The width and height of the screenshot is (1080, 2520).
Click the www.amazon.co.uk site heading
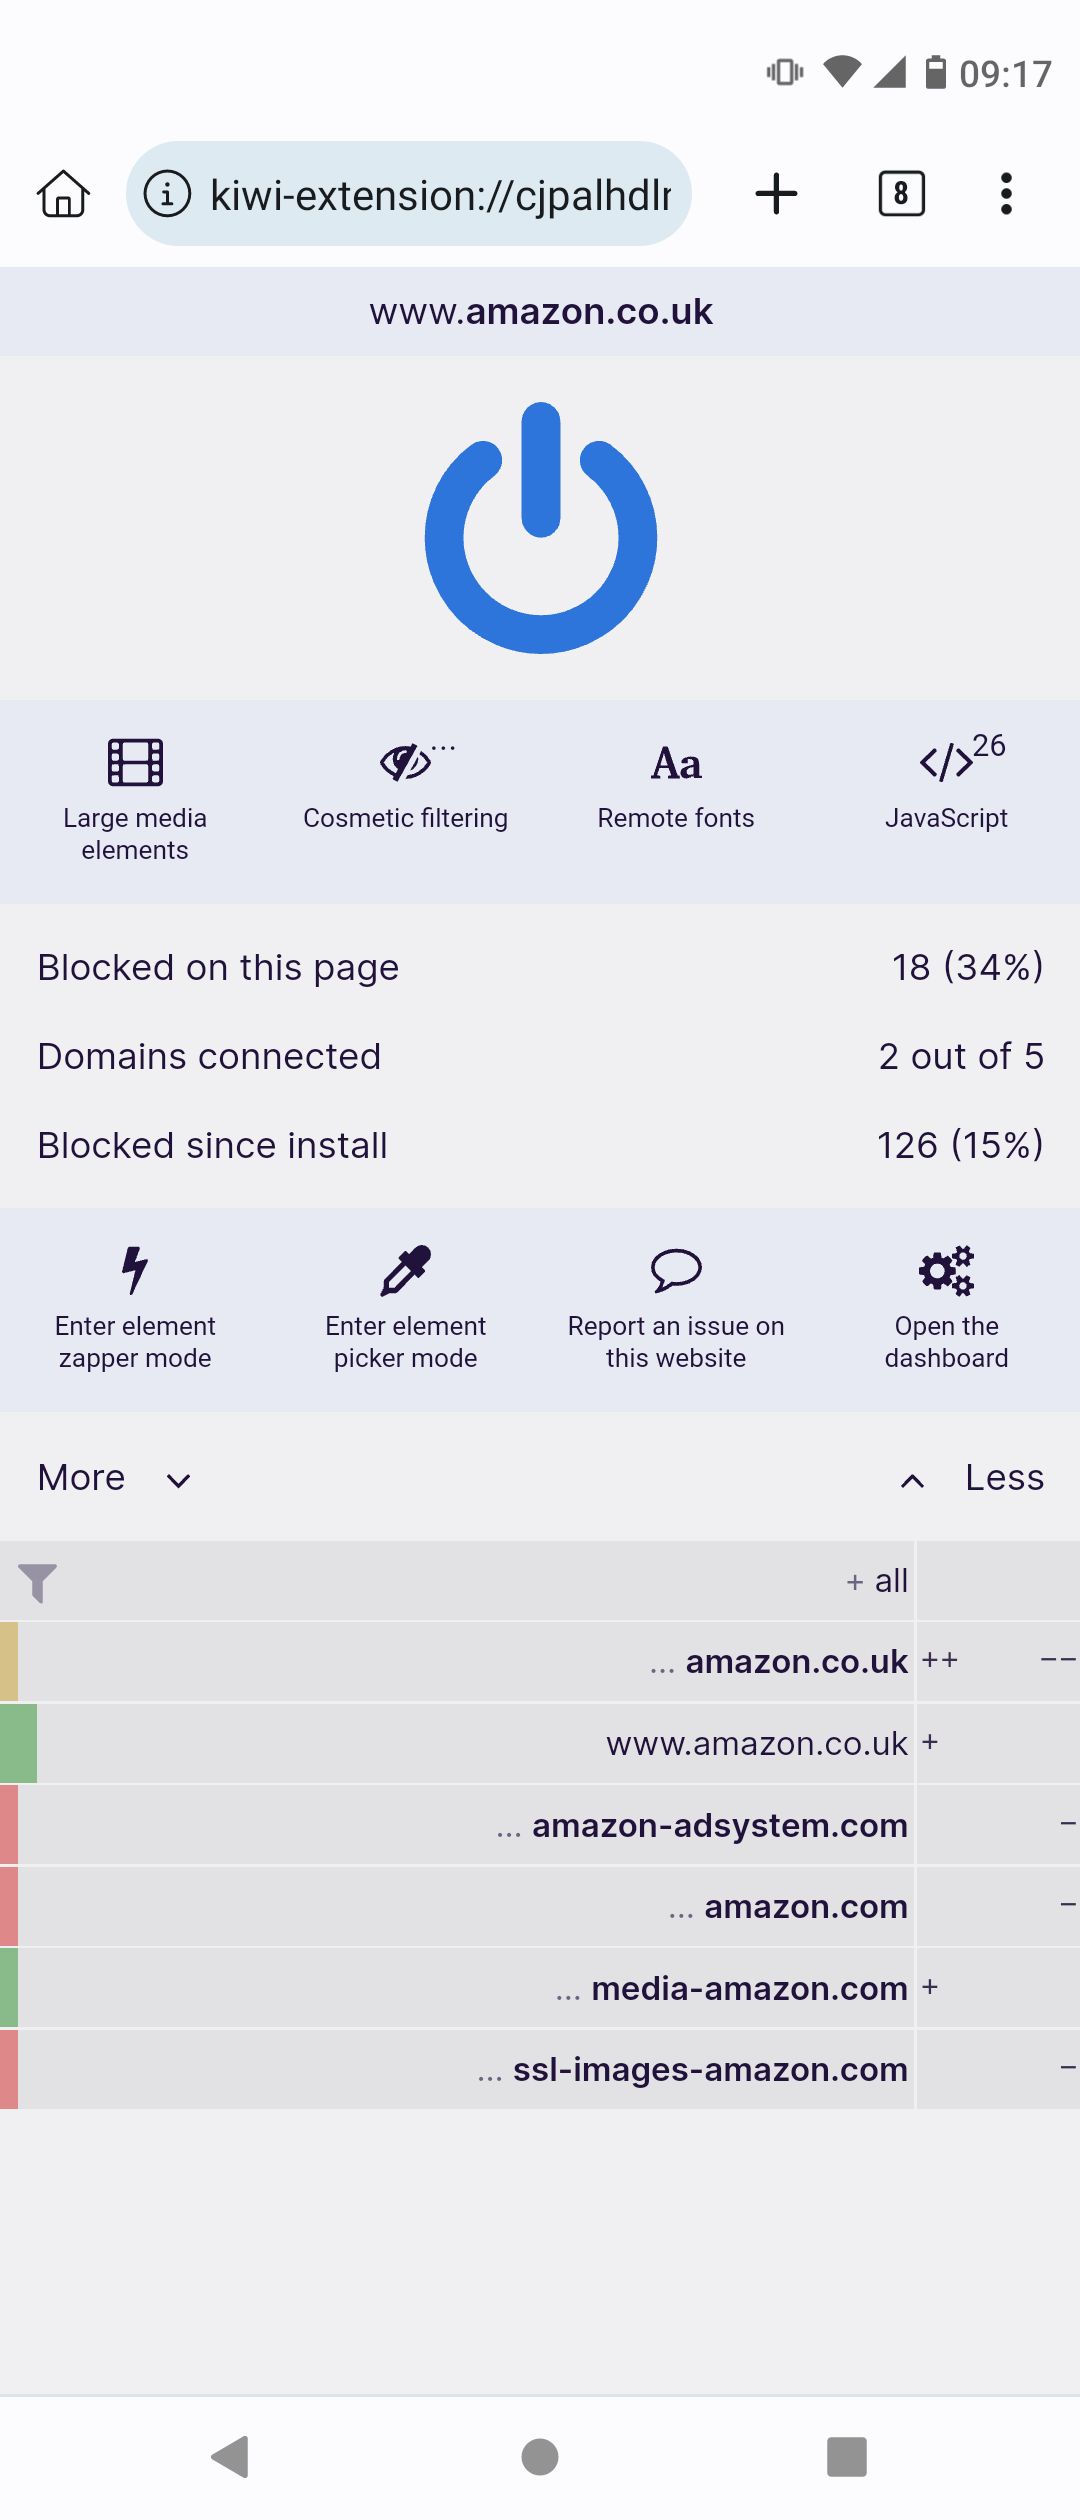pyautogui.click(x=540, y=311)
